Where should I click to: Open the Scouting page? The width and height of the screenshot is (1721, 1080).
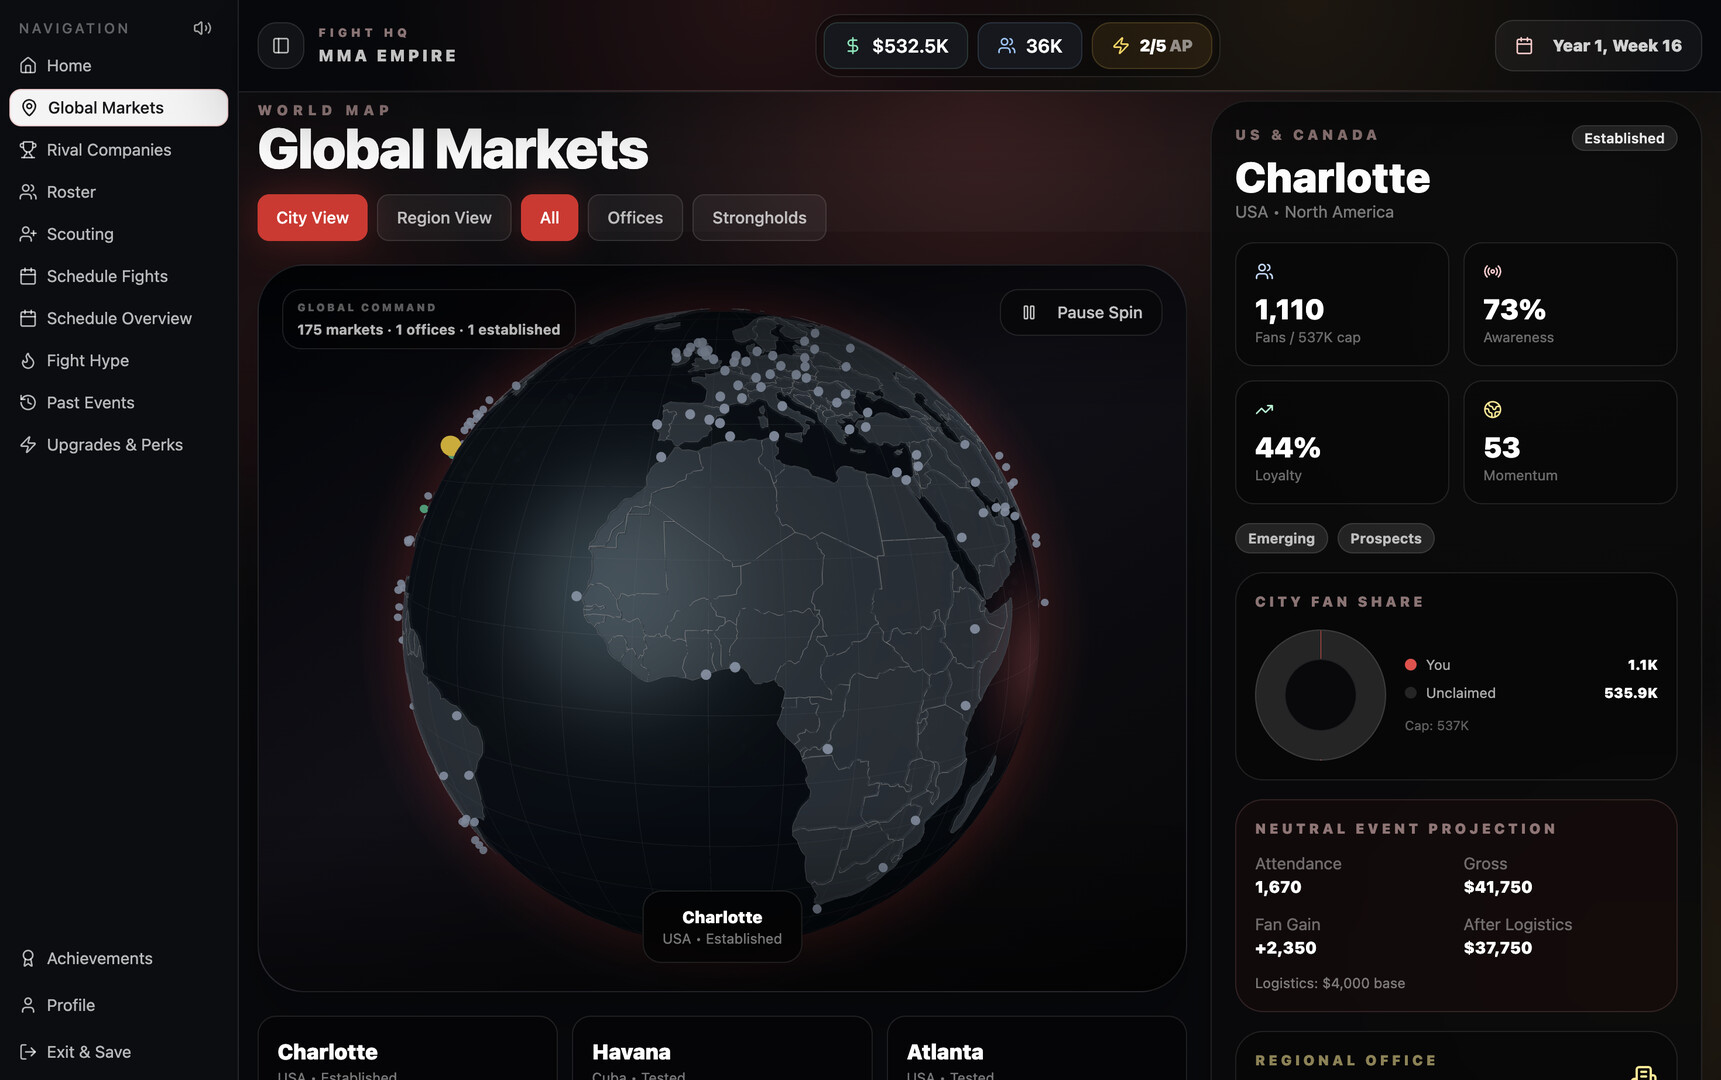pos(119,234)
